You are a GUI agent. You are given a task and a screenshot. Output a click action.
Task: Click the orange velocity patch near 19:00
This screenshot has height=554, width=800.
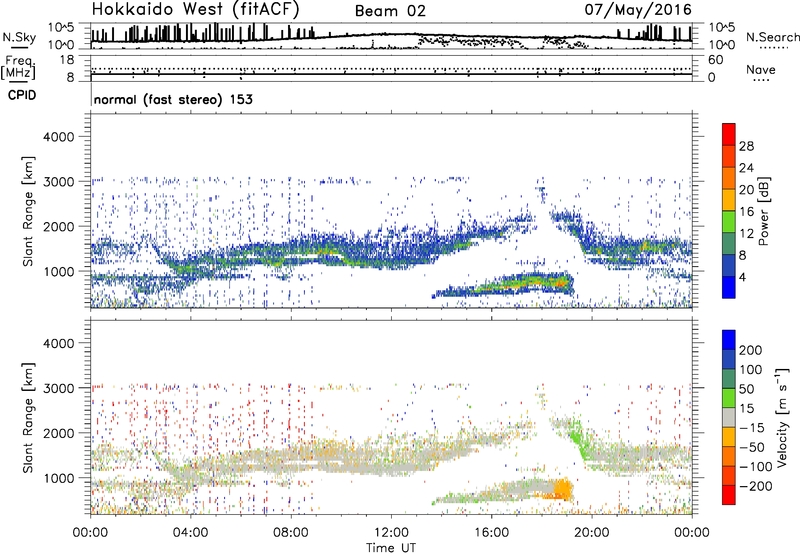pos(562,489)
